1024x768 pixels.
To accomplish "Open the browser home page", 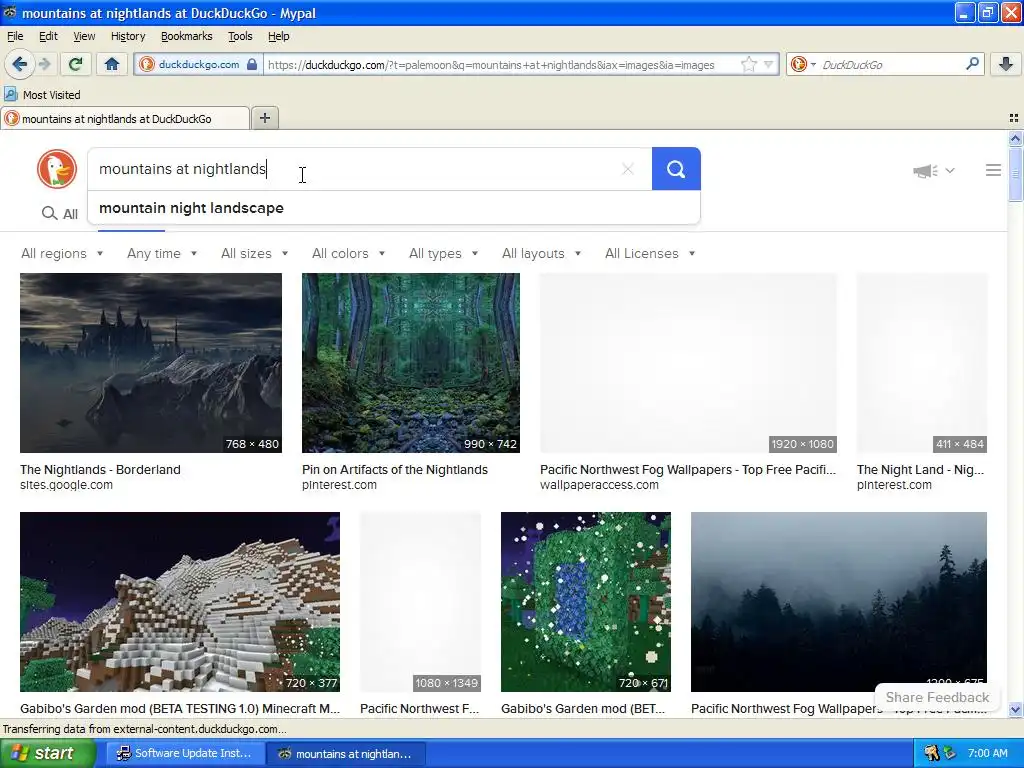I will 112,64.
